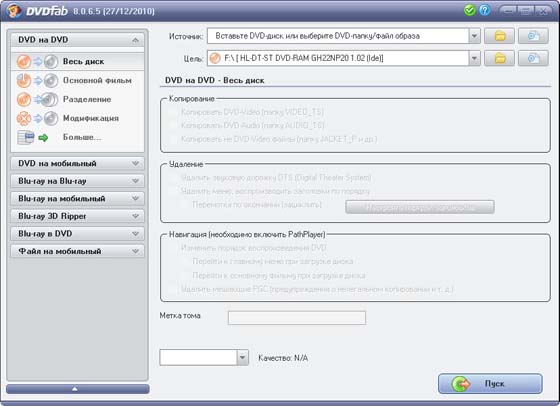Viewport: 560px width, 406px height.
Task: Click source image file icon button
Action: tap(533, 36)
